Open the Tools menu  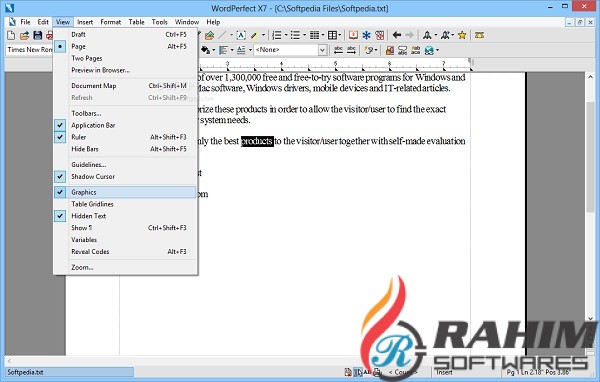[x=160, y=22]
